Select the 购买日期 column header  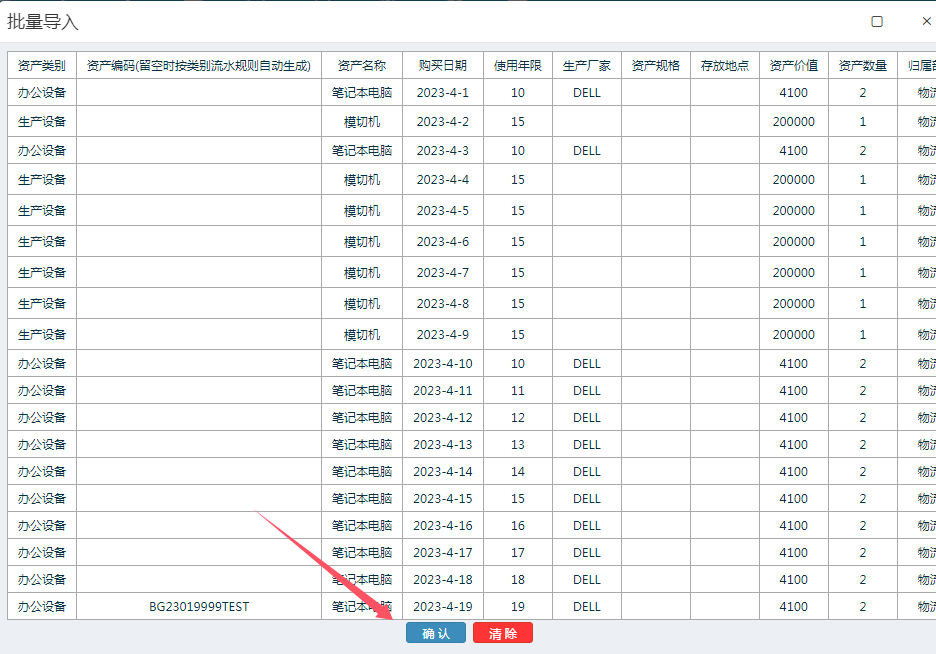pyautogui.click(x=442, y=66)
